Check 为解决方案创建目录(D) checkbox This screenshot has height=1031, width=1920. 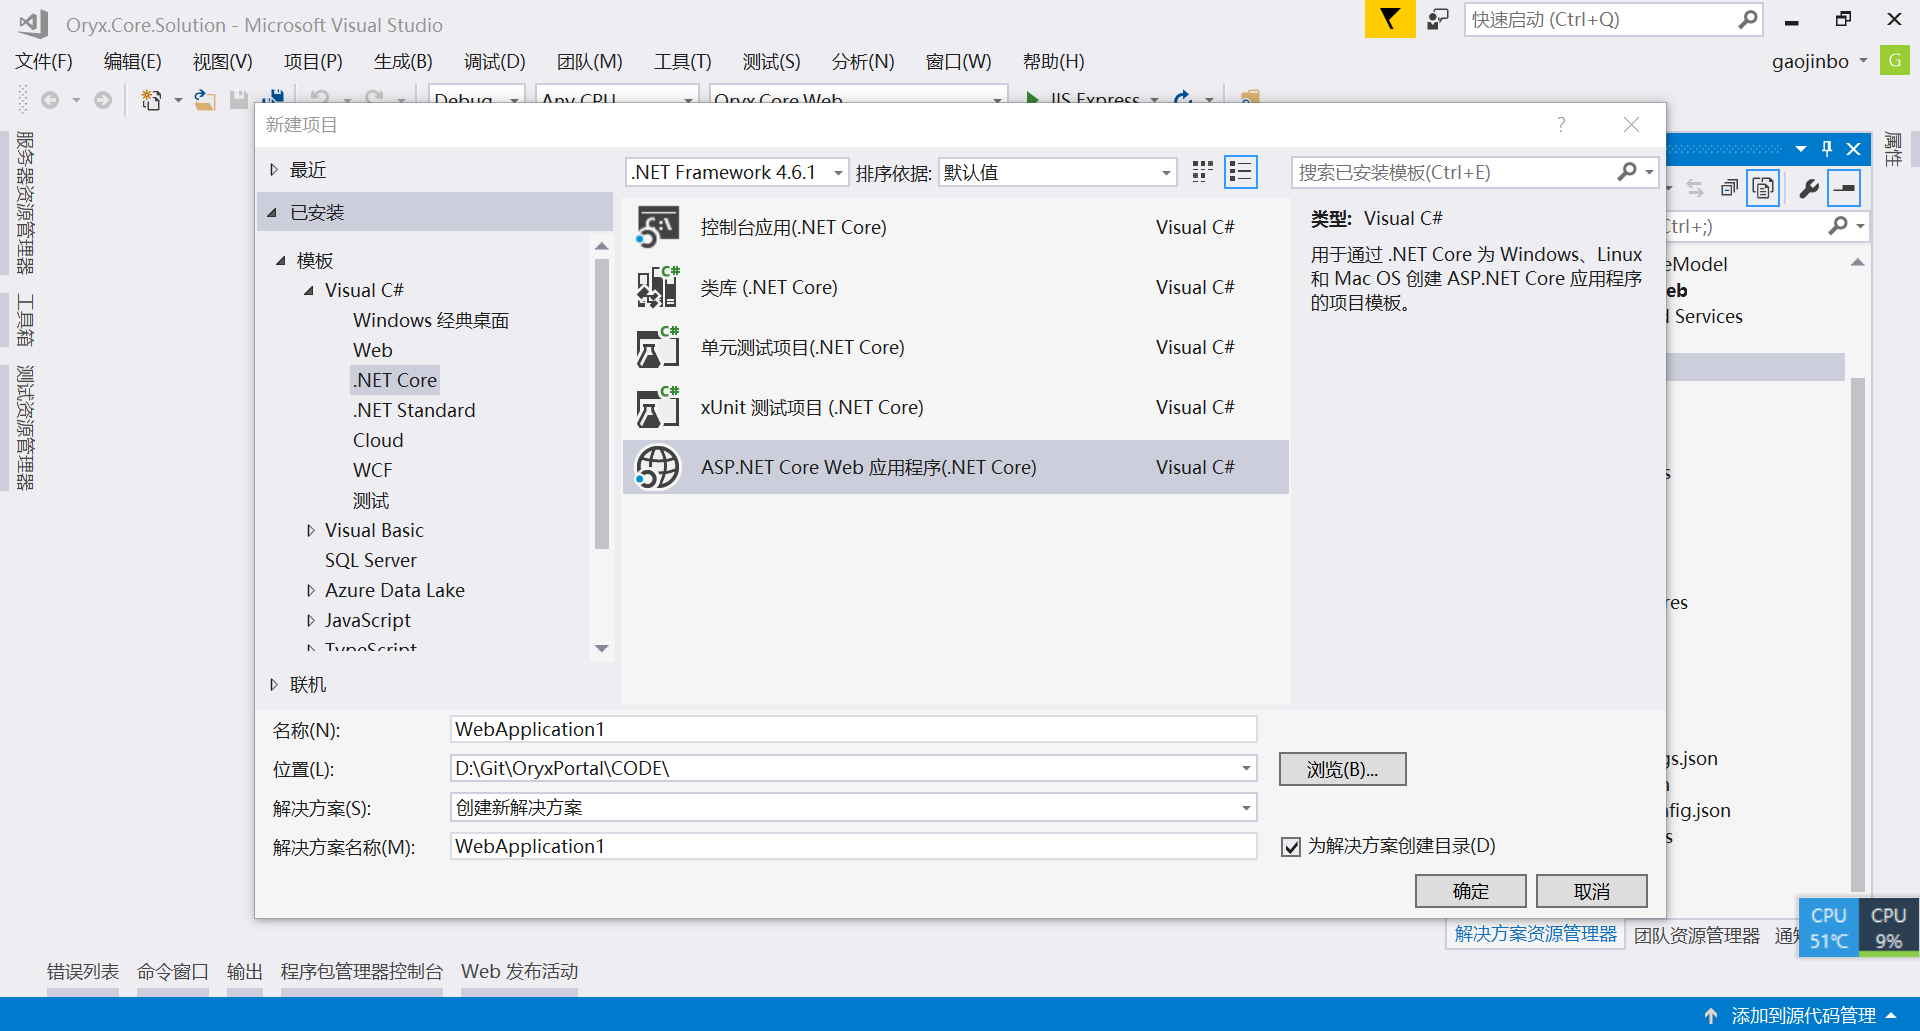[x=1290, y=846]
